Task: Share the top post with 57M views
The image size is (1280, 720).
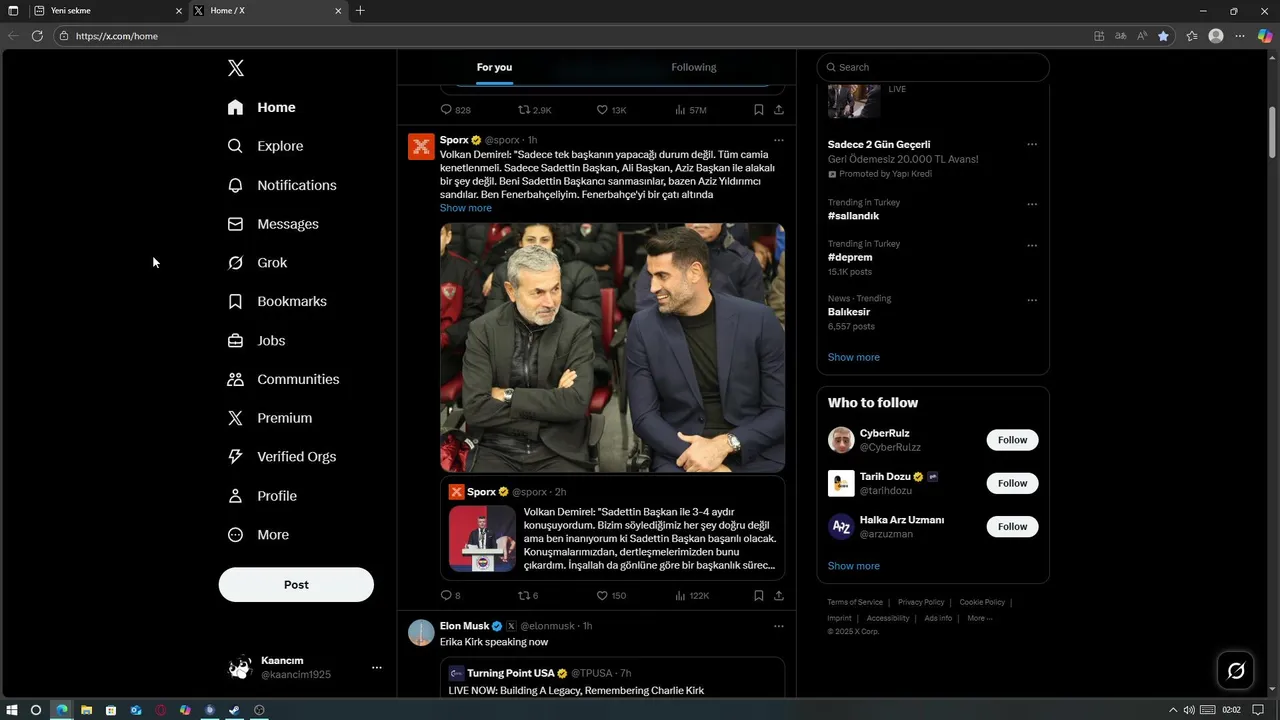Action: (x=779, y=110)
